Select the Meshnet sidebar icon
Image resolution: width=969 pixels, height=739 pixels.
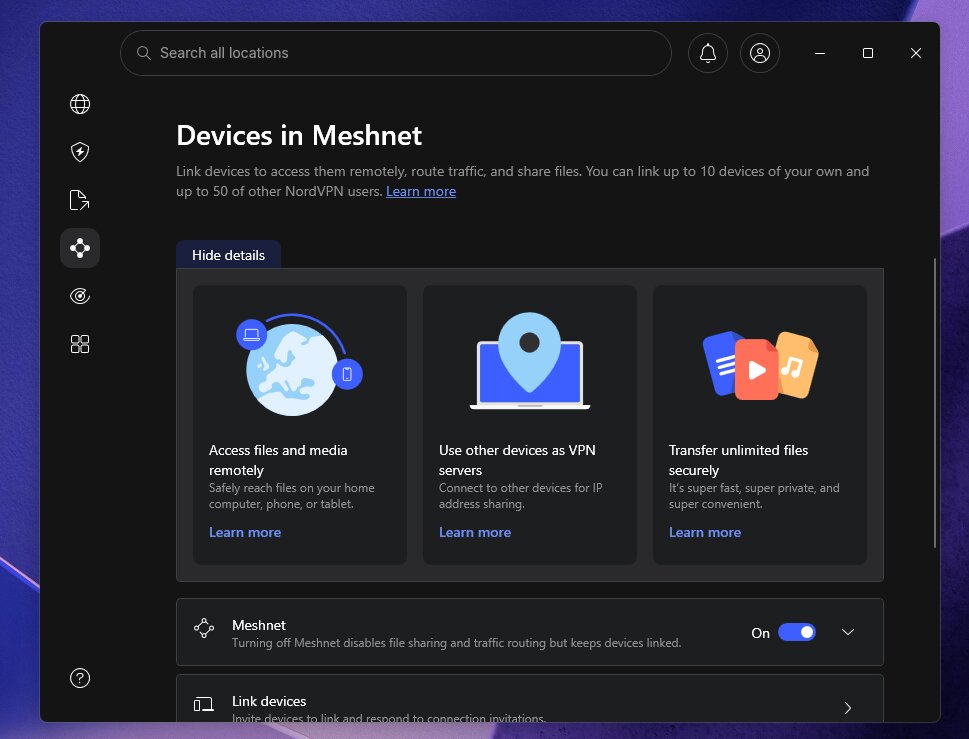[80, 248]
